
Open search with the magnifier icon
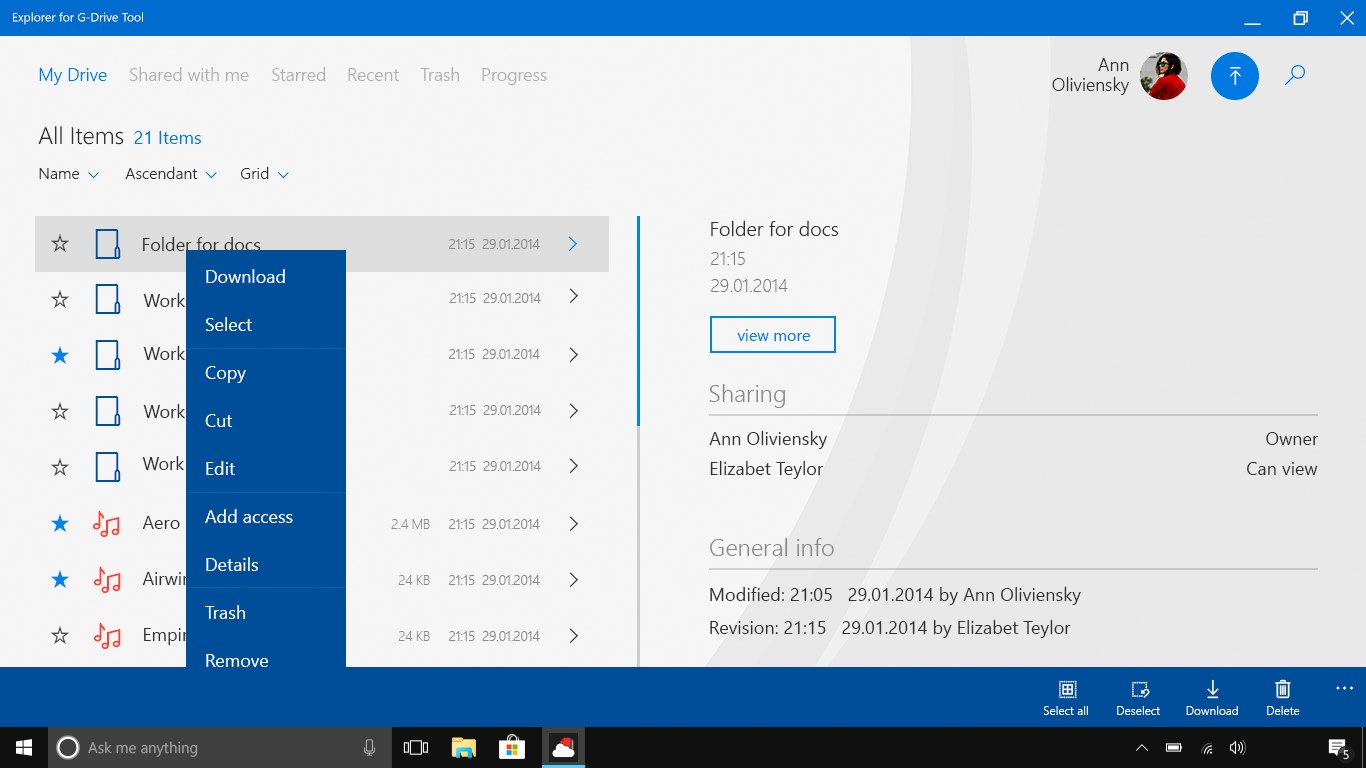click(x=1295, y=75)
